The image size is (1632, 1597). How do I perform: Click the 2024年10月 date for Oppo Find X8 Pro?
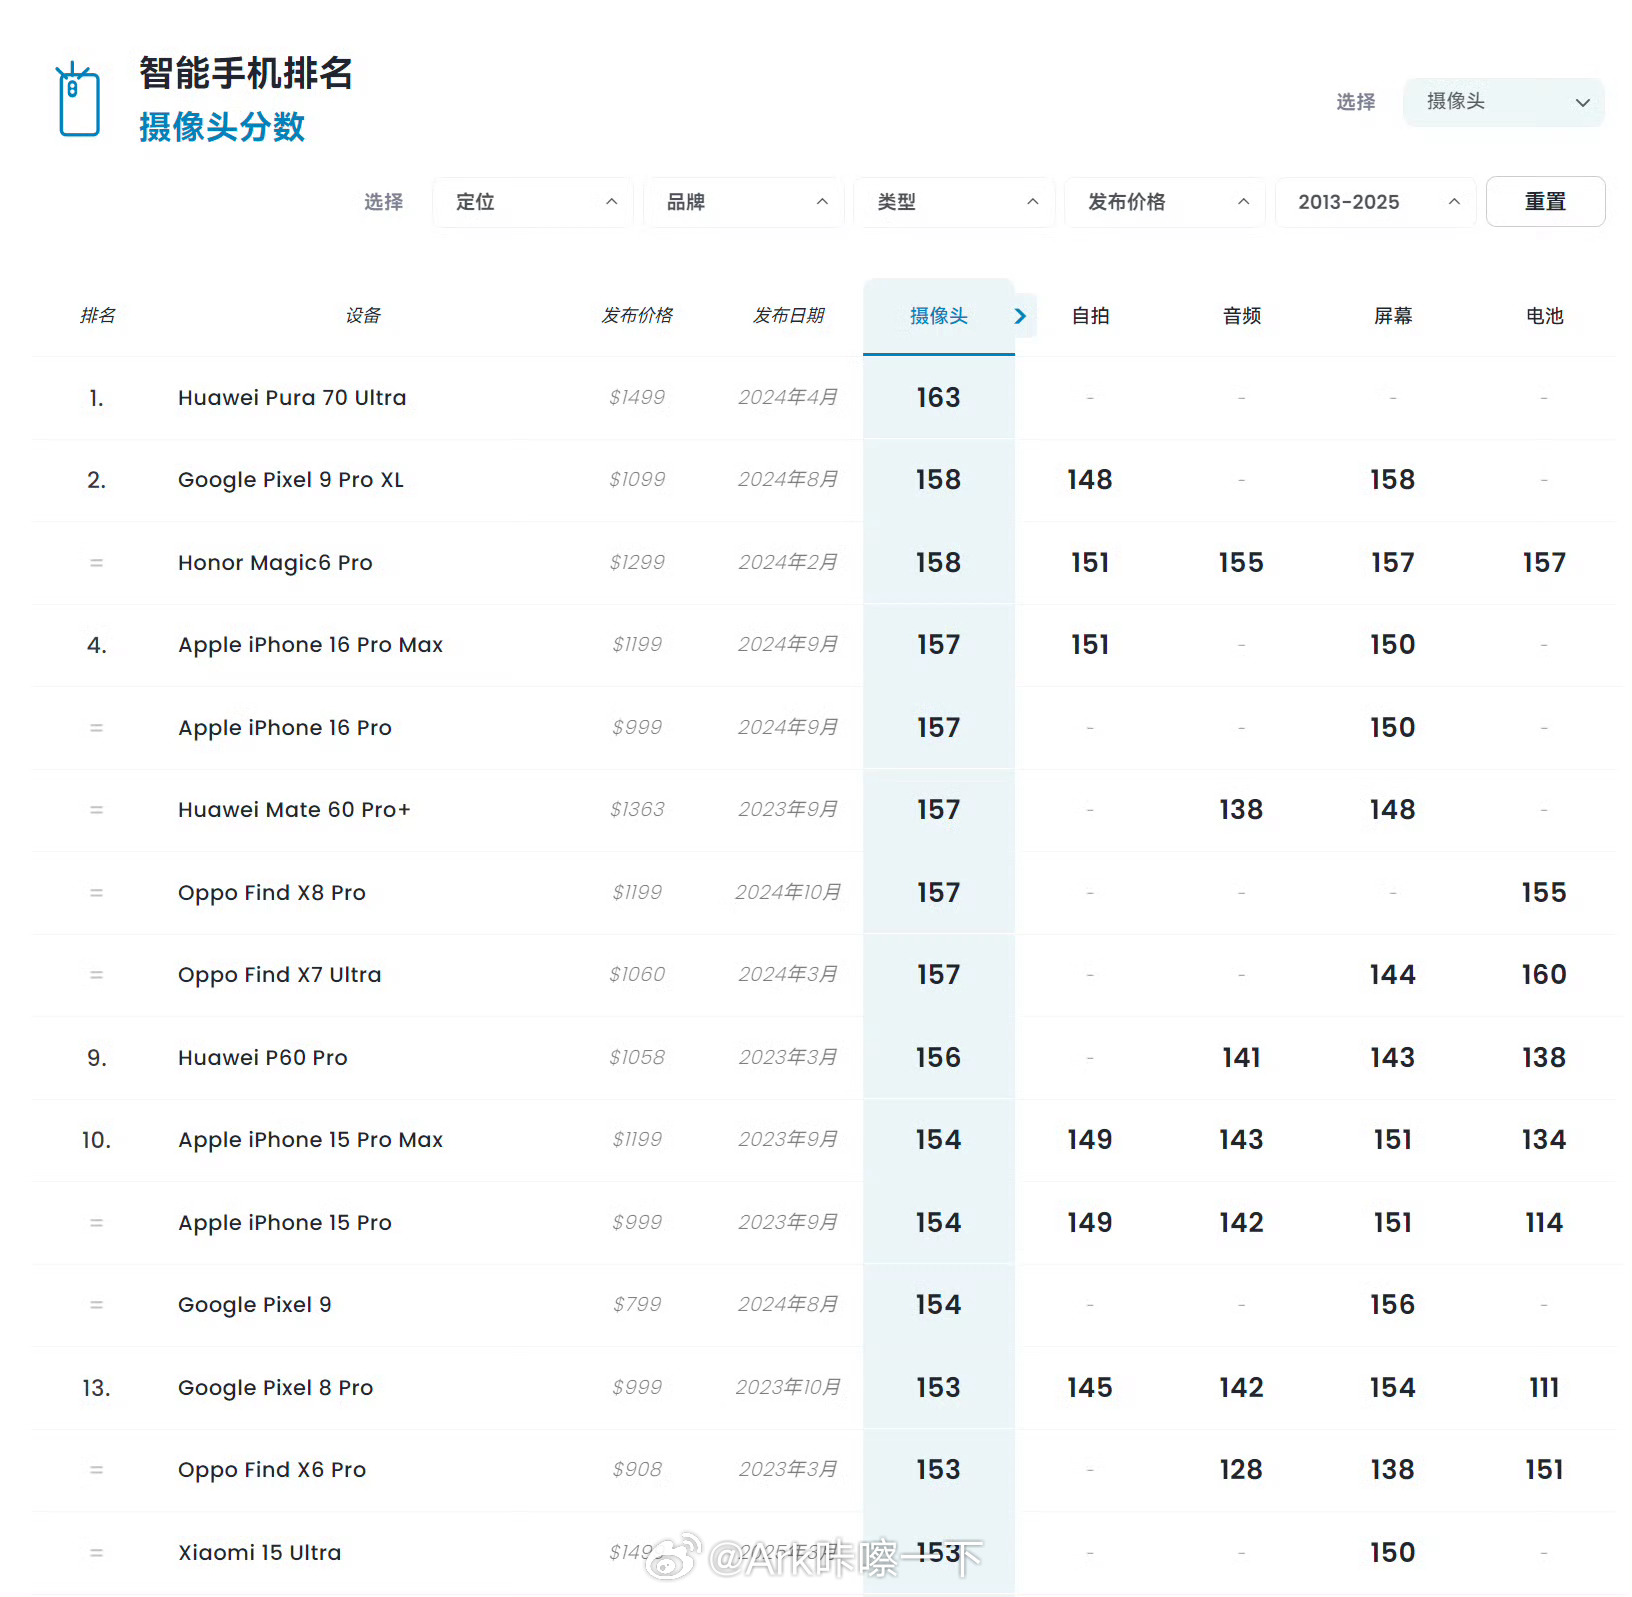point(788,893)
